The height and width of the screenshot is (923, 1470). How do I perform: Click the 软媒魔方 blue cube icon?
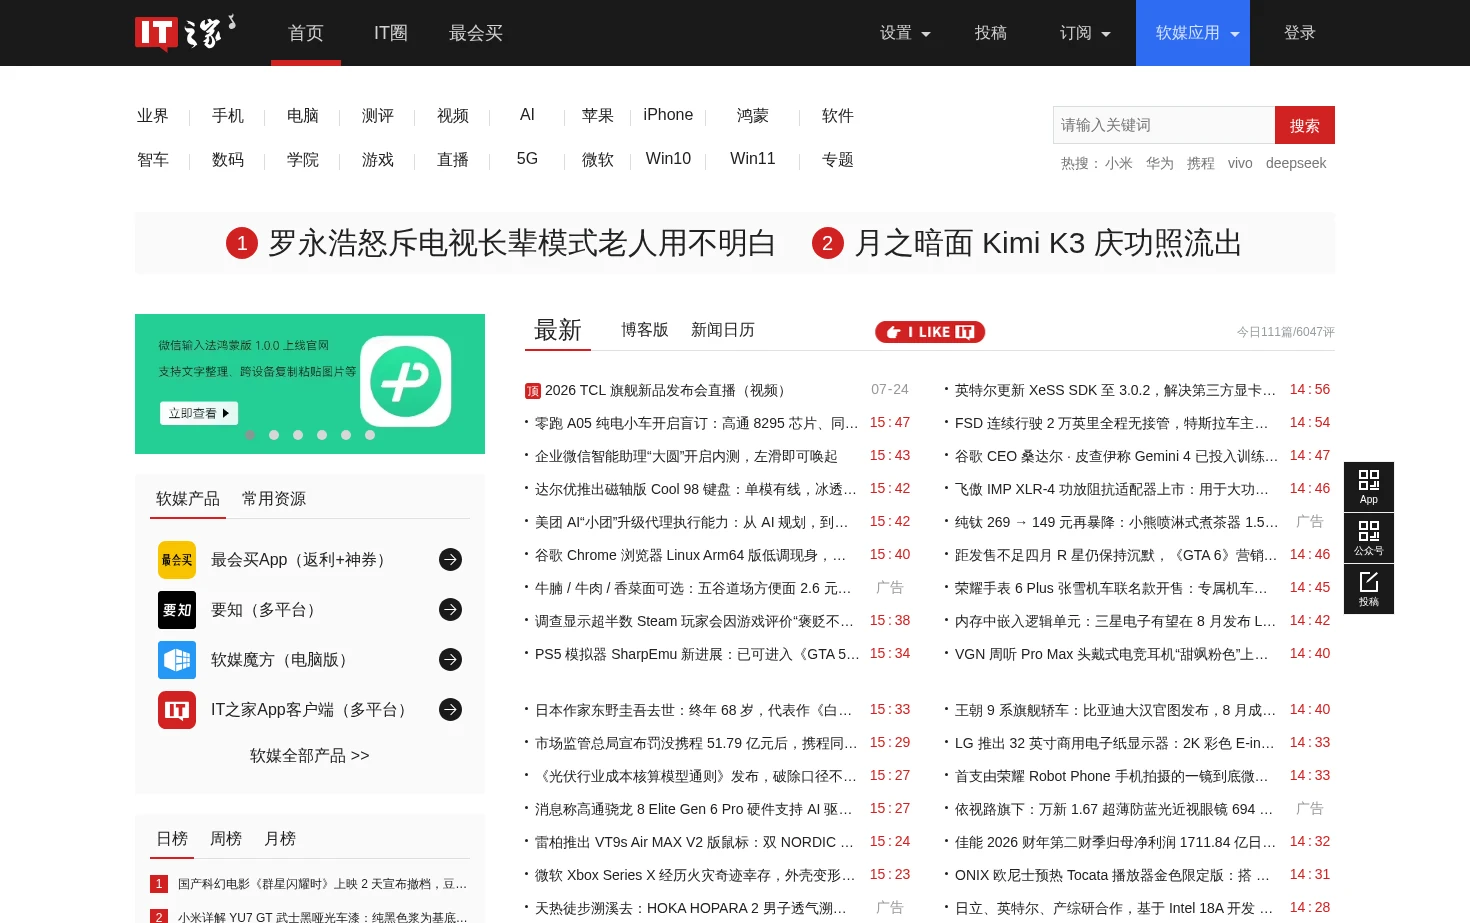177,660
